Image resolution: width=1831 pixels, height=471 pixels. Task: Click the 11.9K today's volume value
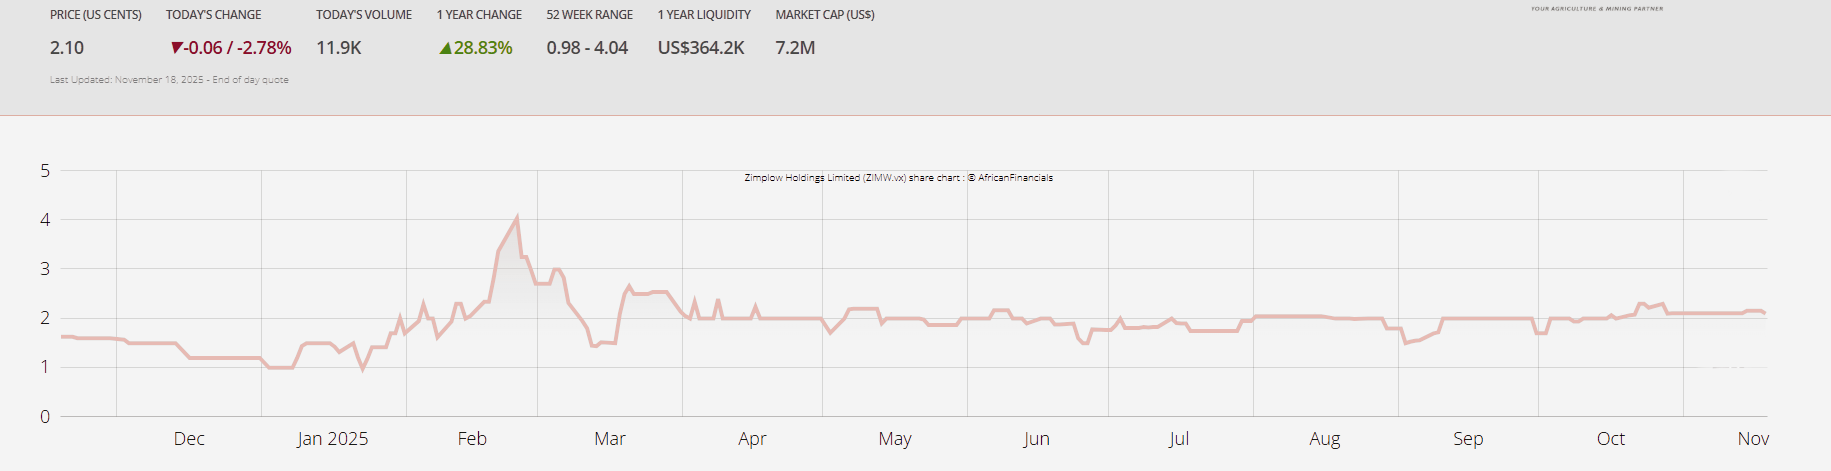pos(339,48)
